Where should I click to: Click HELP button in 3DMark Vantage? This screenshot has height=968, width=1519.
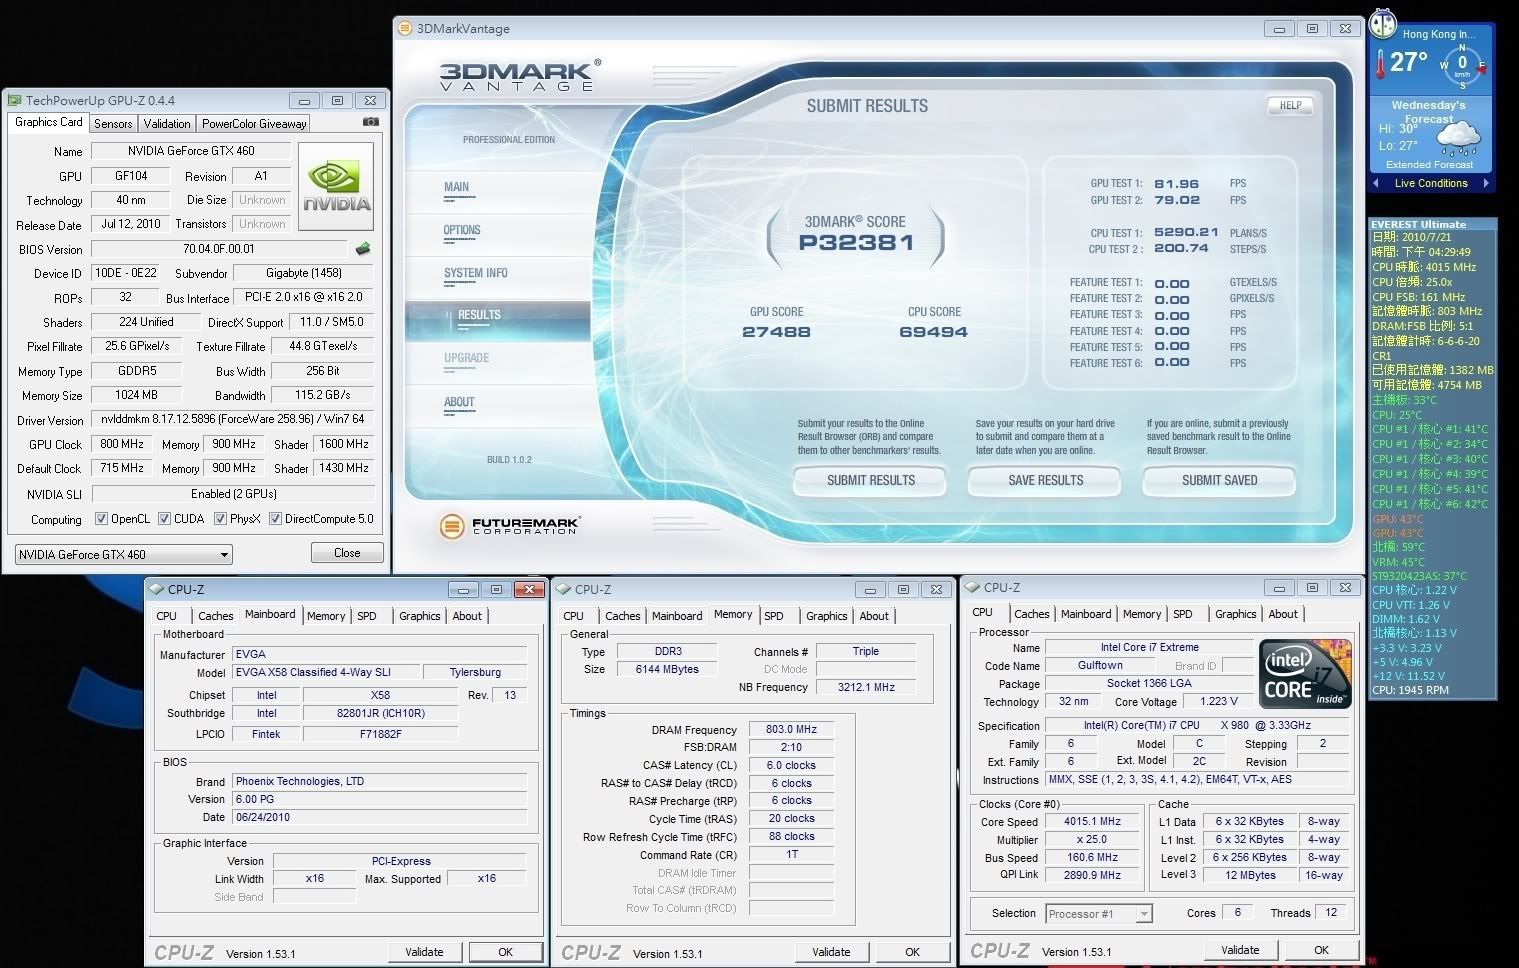(x=1291, y=105)
